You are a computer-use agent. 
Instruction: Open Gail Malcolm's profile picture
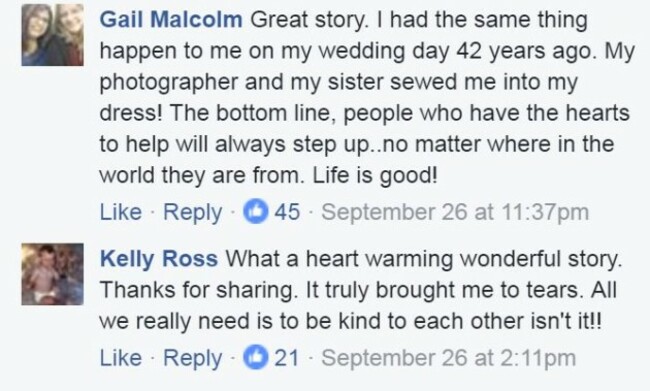(x=52, y=35)
